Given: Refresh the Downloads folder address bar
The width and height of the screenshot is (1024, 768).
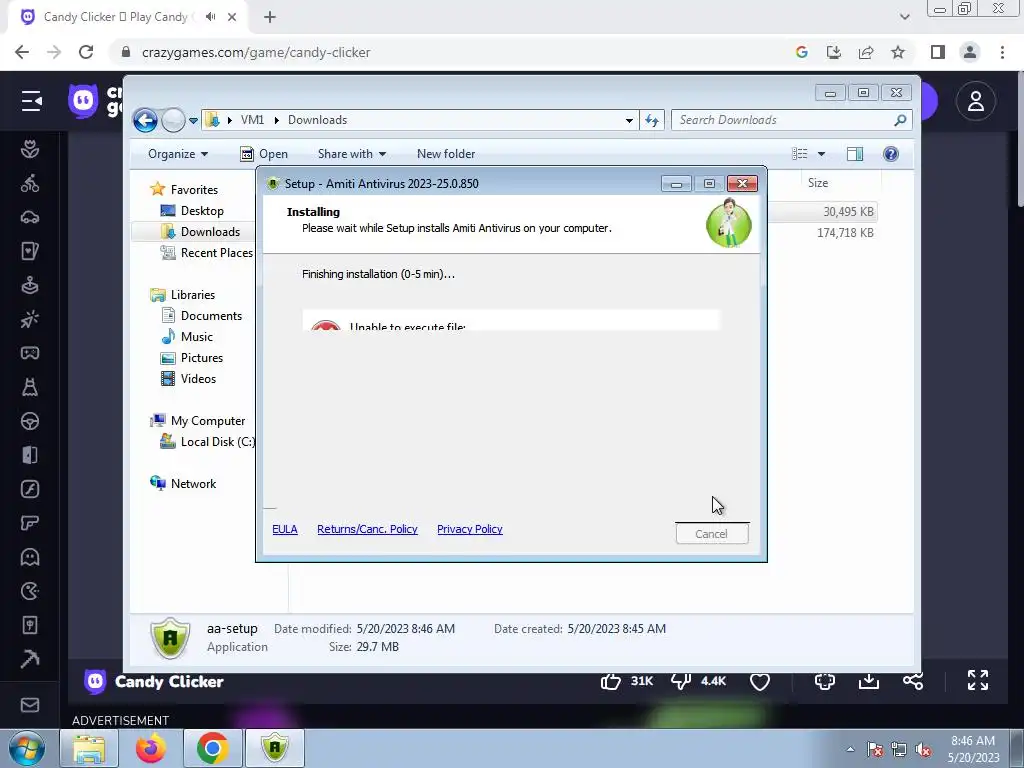Looking at the screenshot, I should [x=652, y=120].
